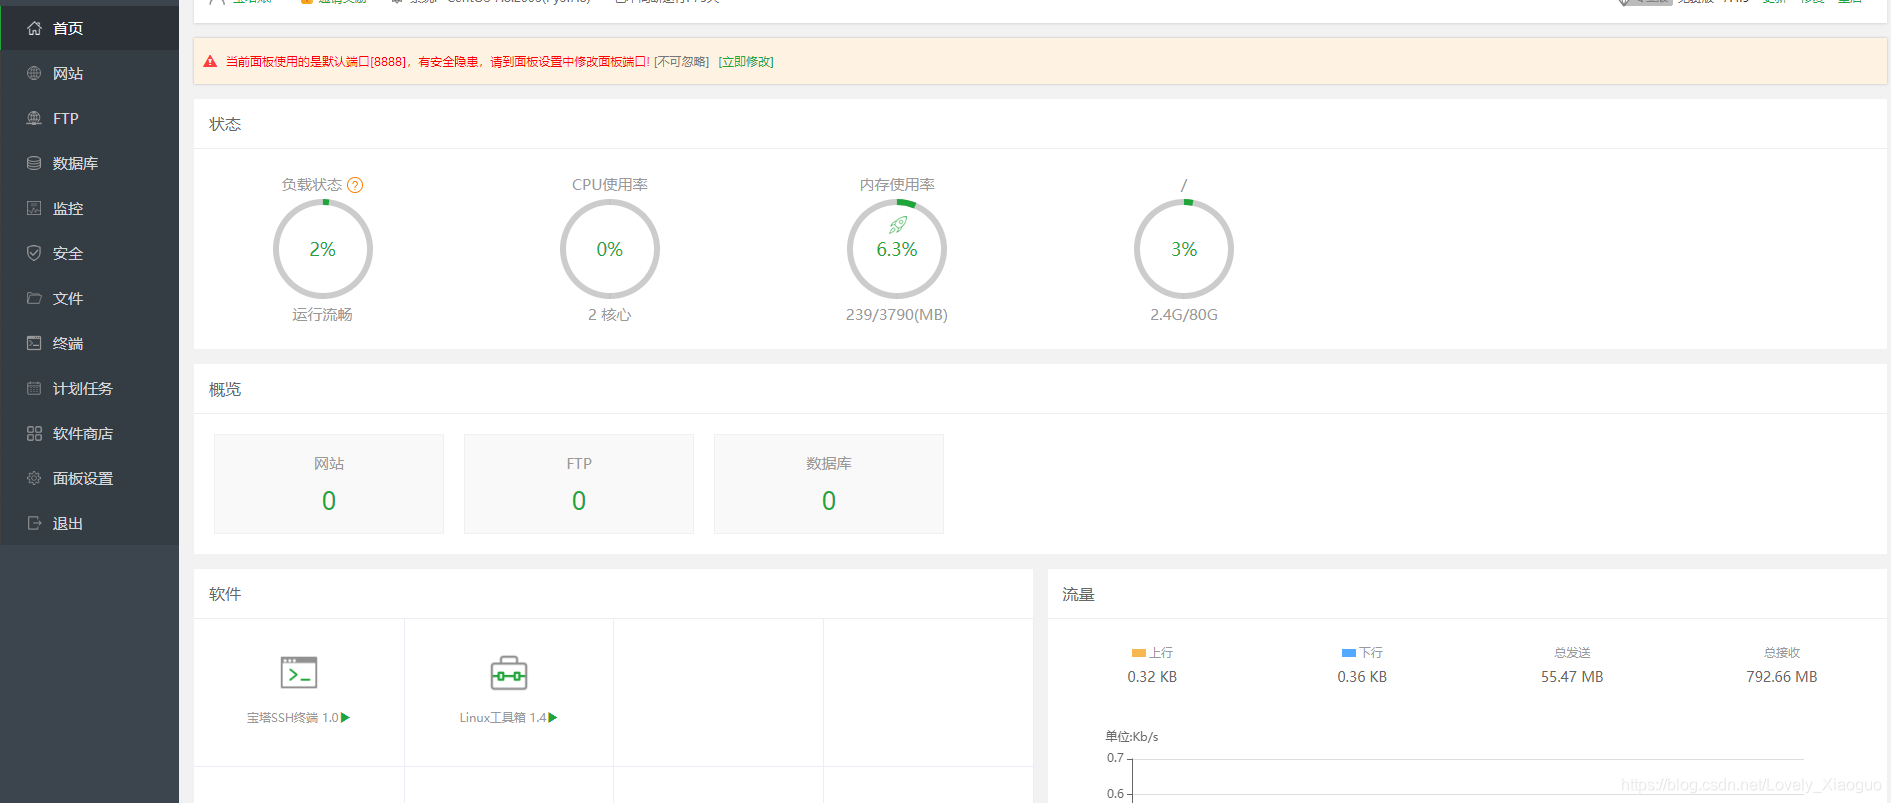Click the [立即修改] link in warning
Screen dimensions: 1891x803
(746, 62)
